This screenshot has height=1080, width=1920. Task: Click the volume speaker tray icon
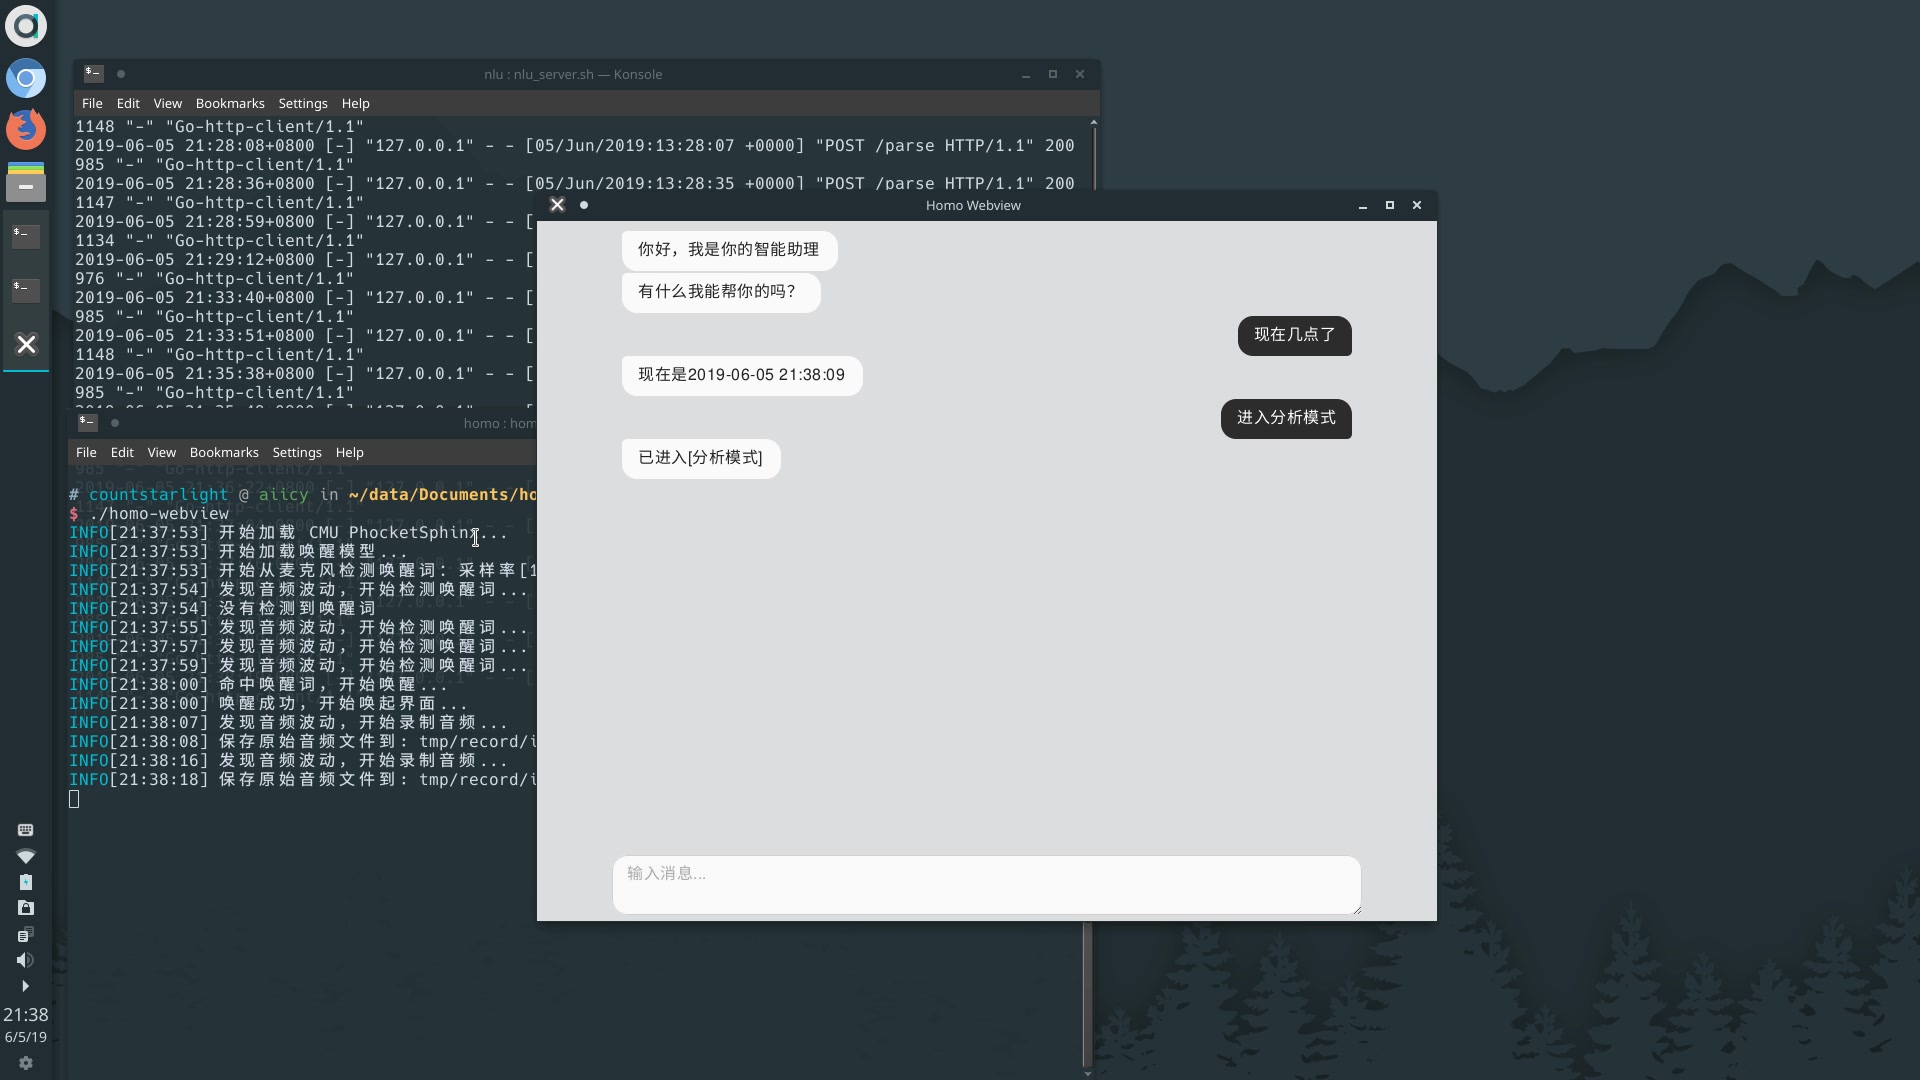click(26, 960)
